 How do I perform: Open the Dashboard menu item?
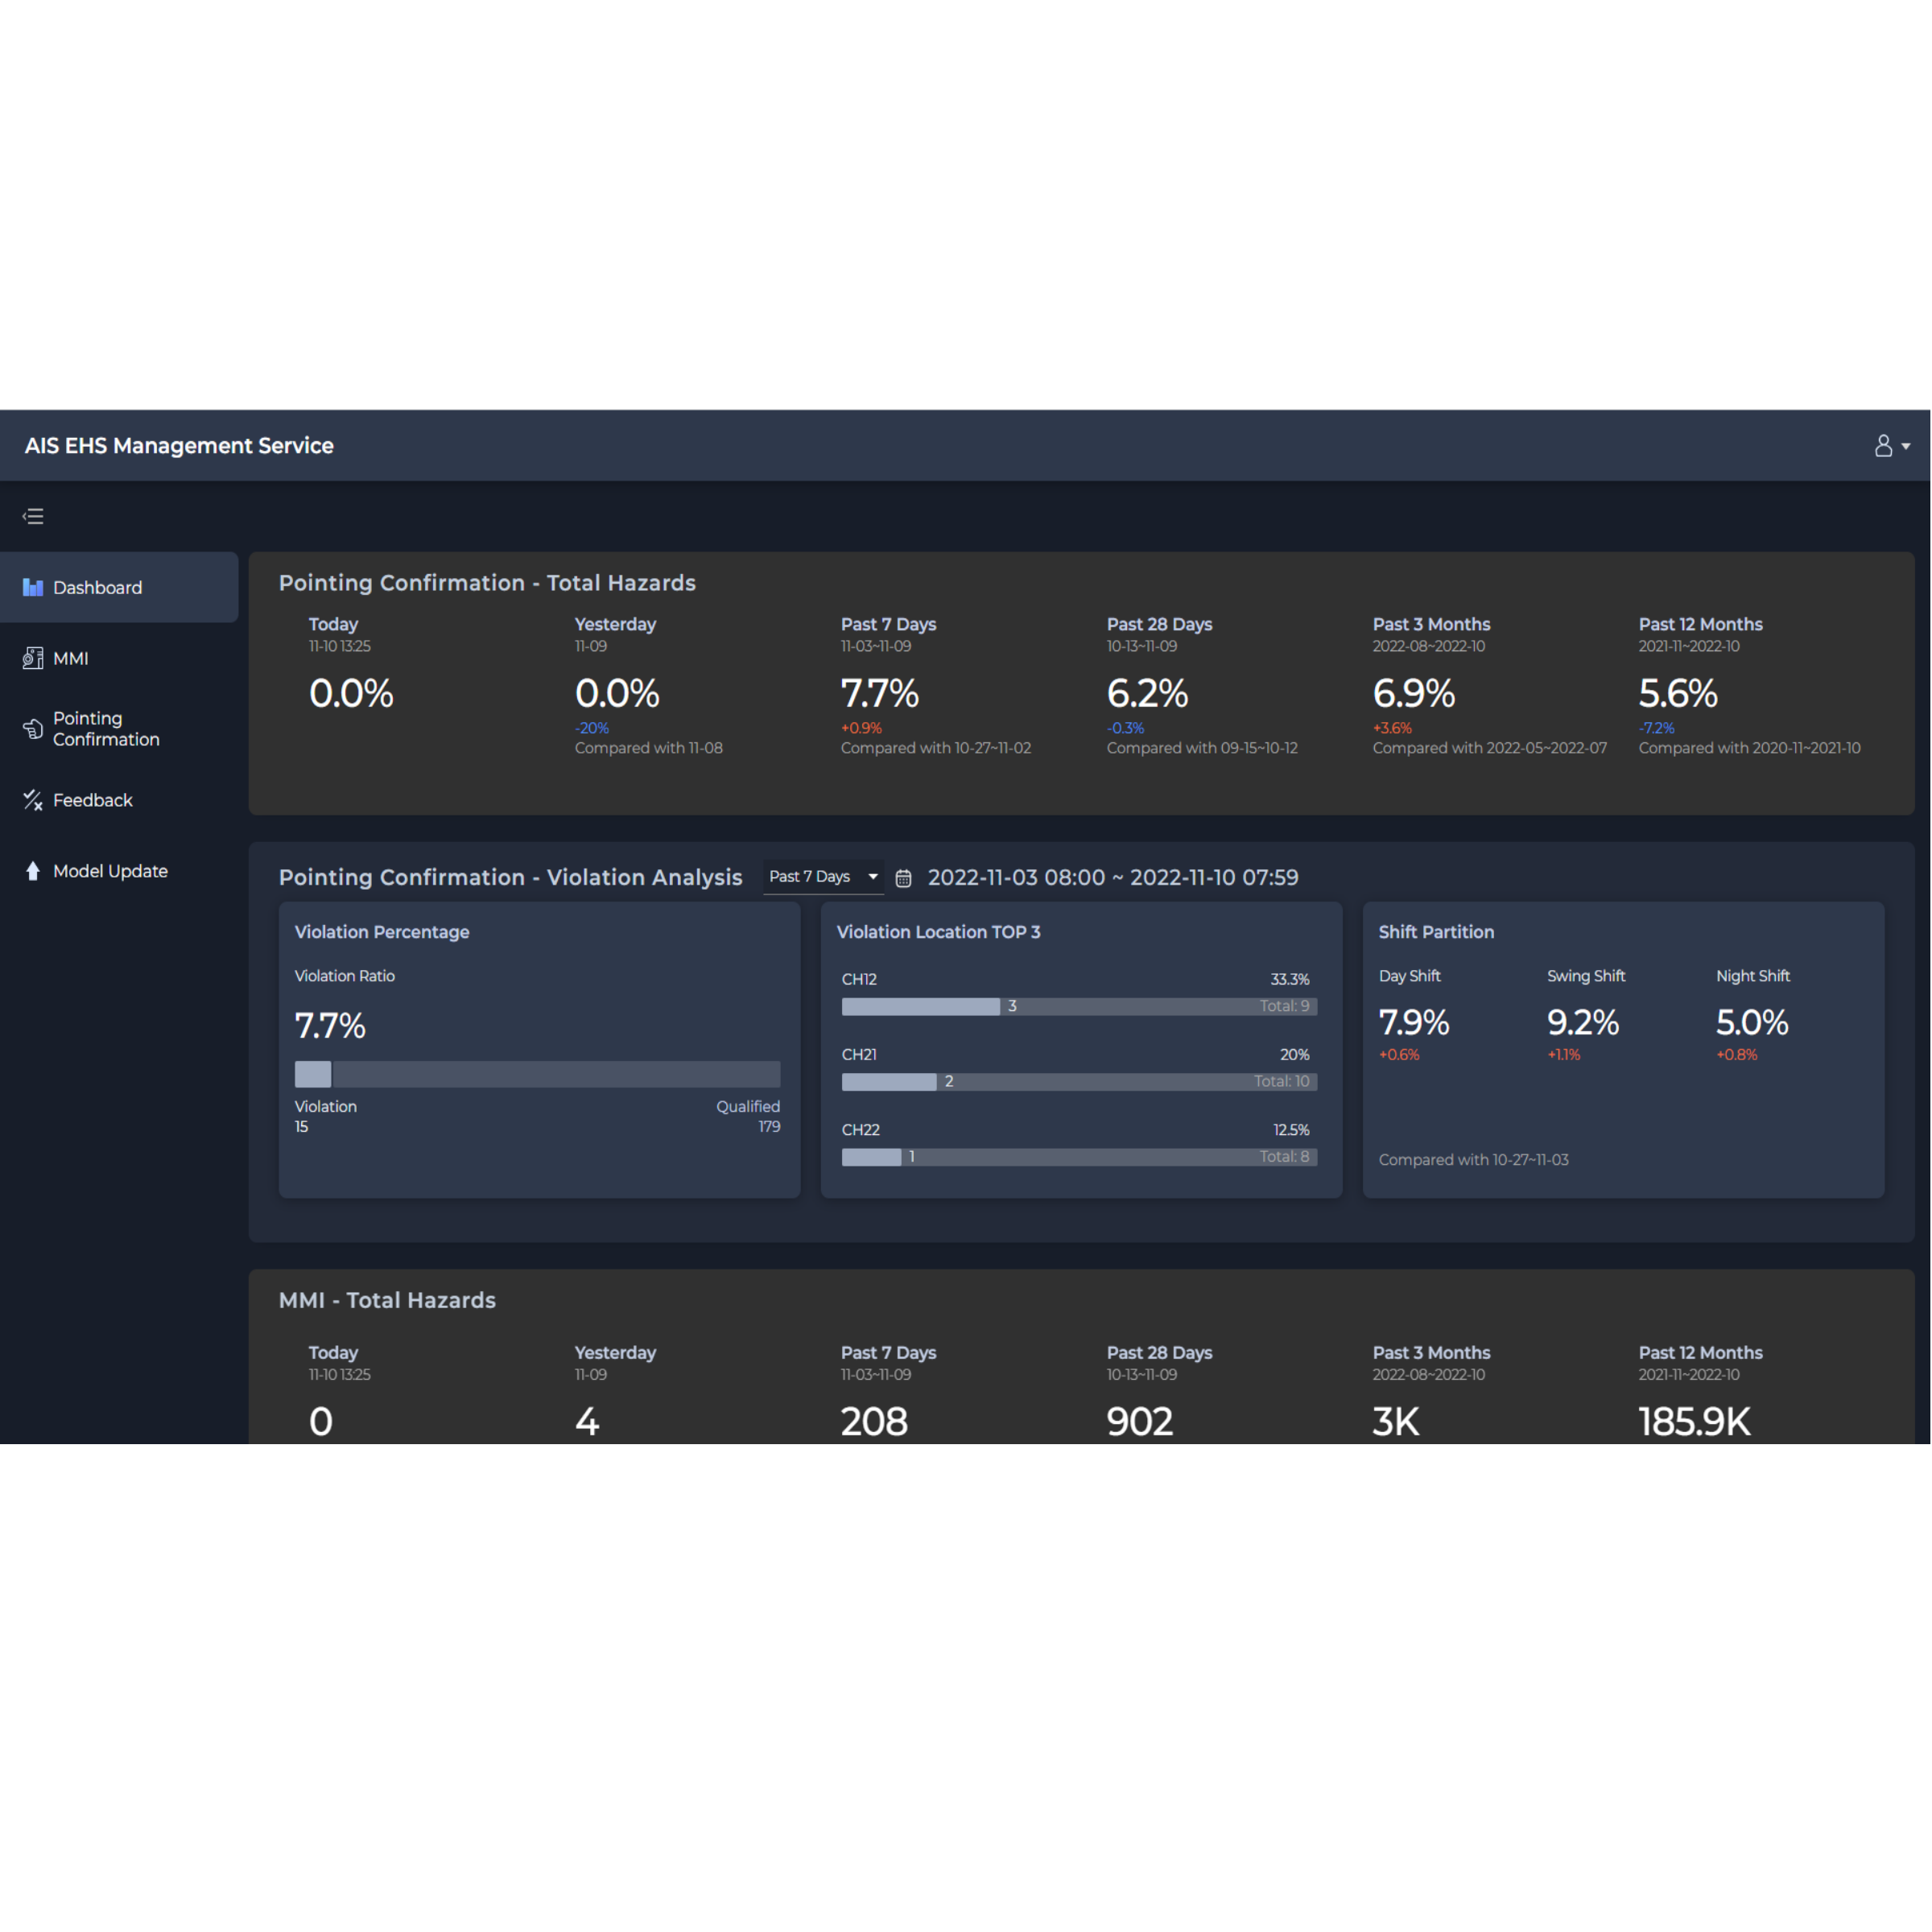point(119,587)
